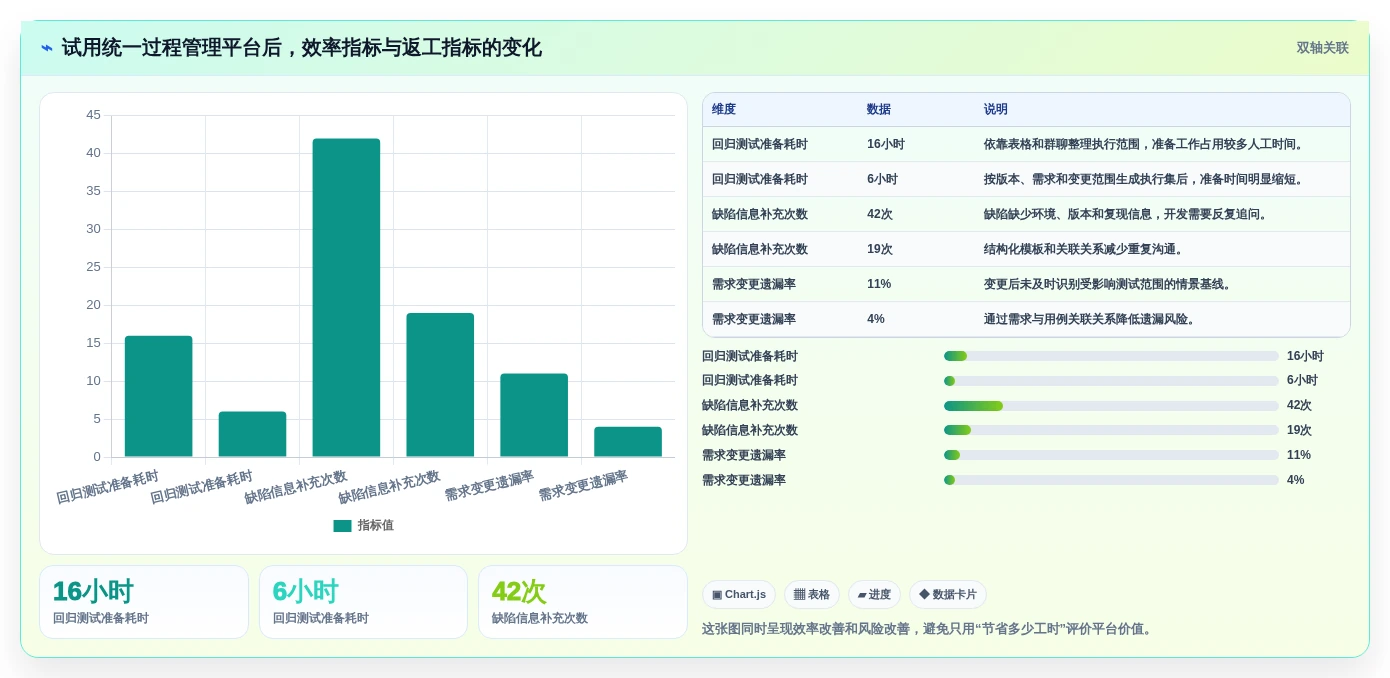The width and height of the screenshot is (1390, 678).
Task: Click the chart bar reaching 11
Action: 534,416
